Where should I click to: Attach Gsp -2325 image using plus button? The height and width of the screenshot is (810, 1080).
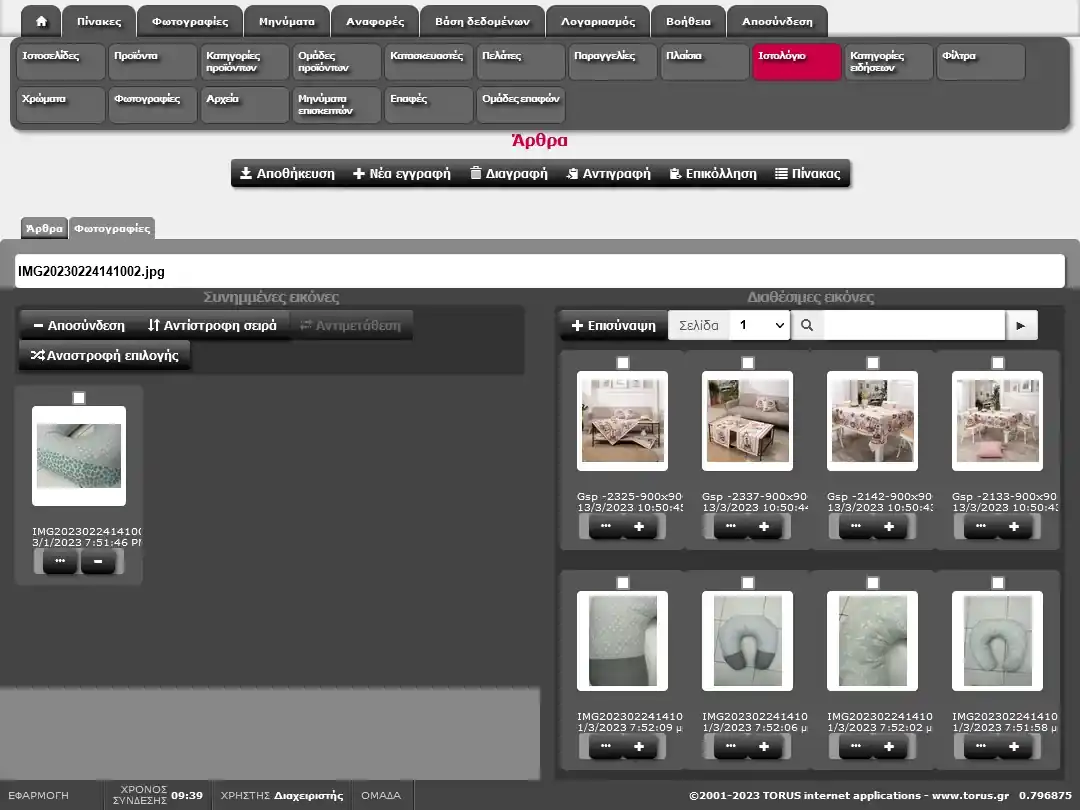(639, 527)
